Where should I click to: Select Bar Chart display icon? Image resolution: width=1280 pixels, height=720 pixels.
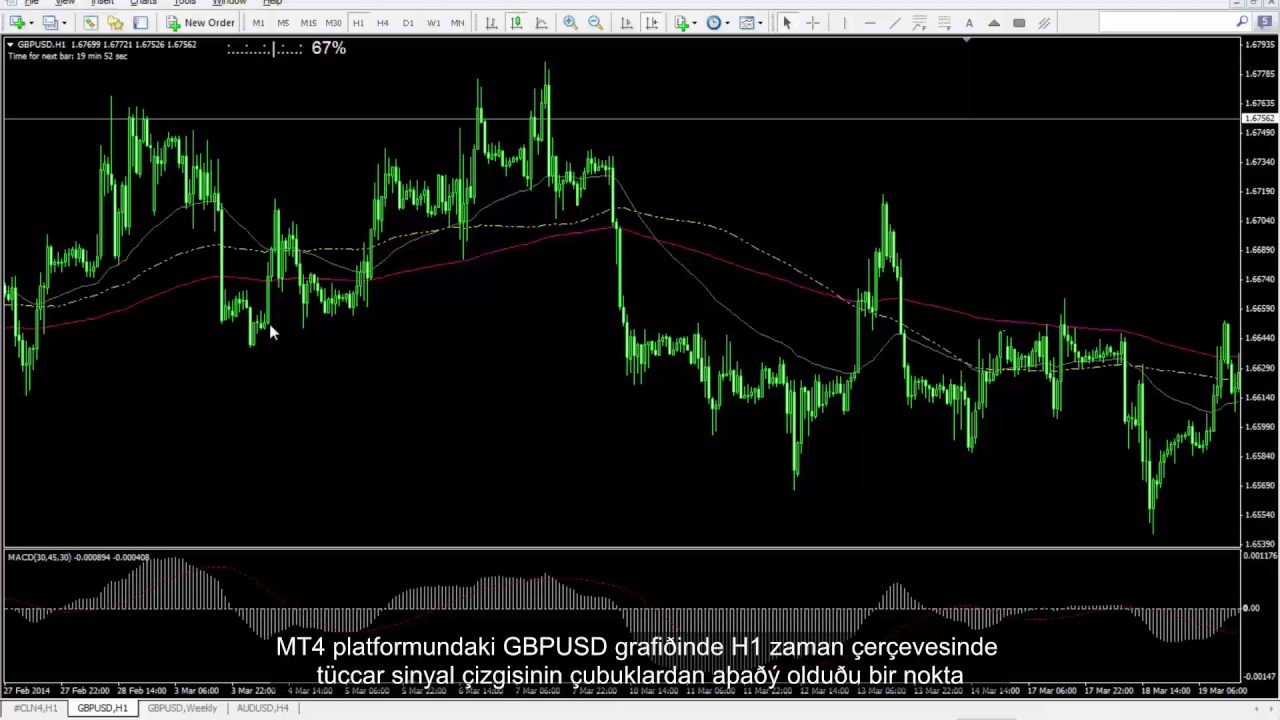click(x=491, y=22)
